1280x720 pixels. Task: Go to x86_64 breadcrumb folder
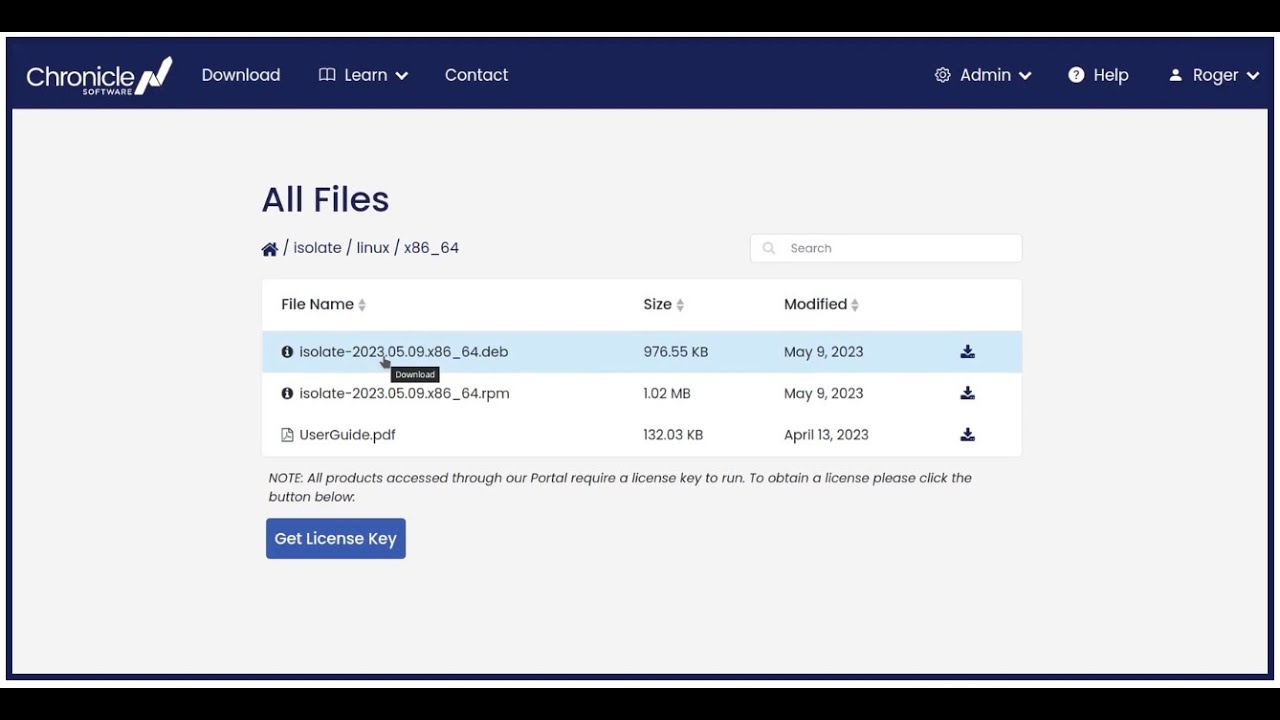click(x=431, y=248)
